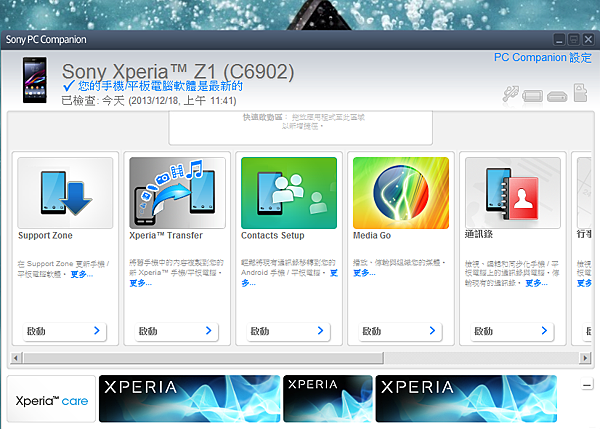
Task: Open the first wide XPERIA banner
Action: coord(189,399)
